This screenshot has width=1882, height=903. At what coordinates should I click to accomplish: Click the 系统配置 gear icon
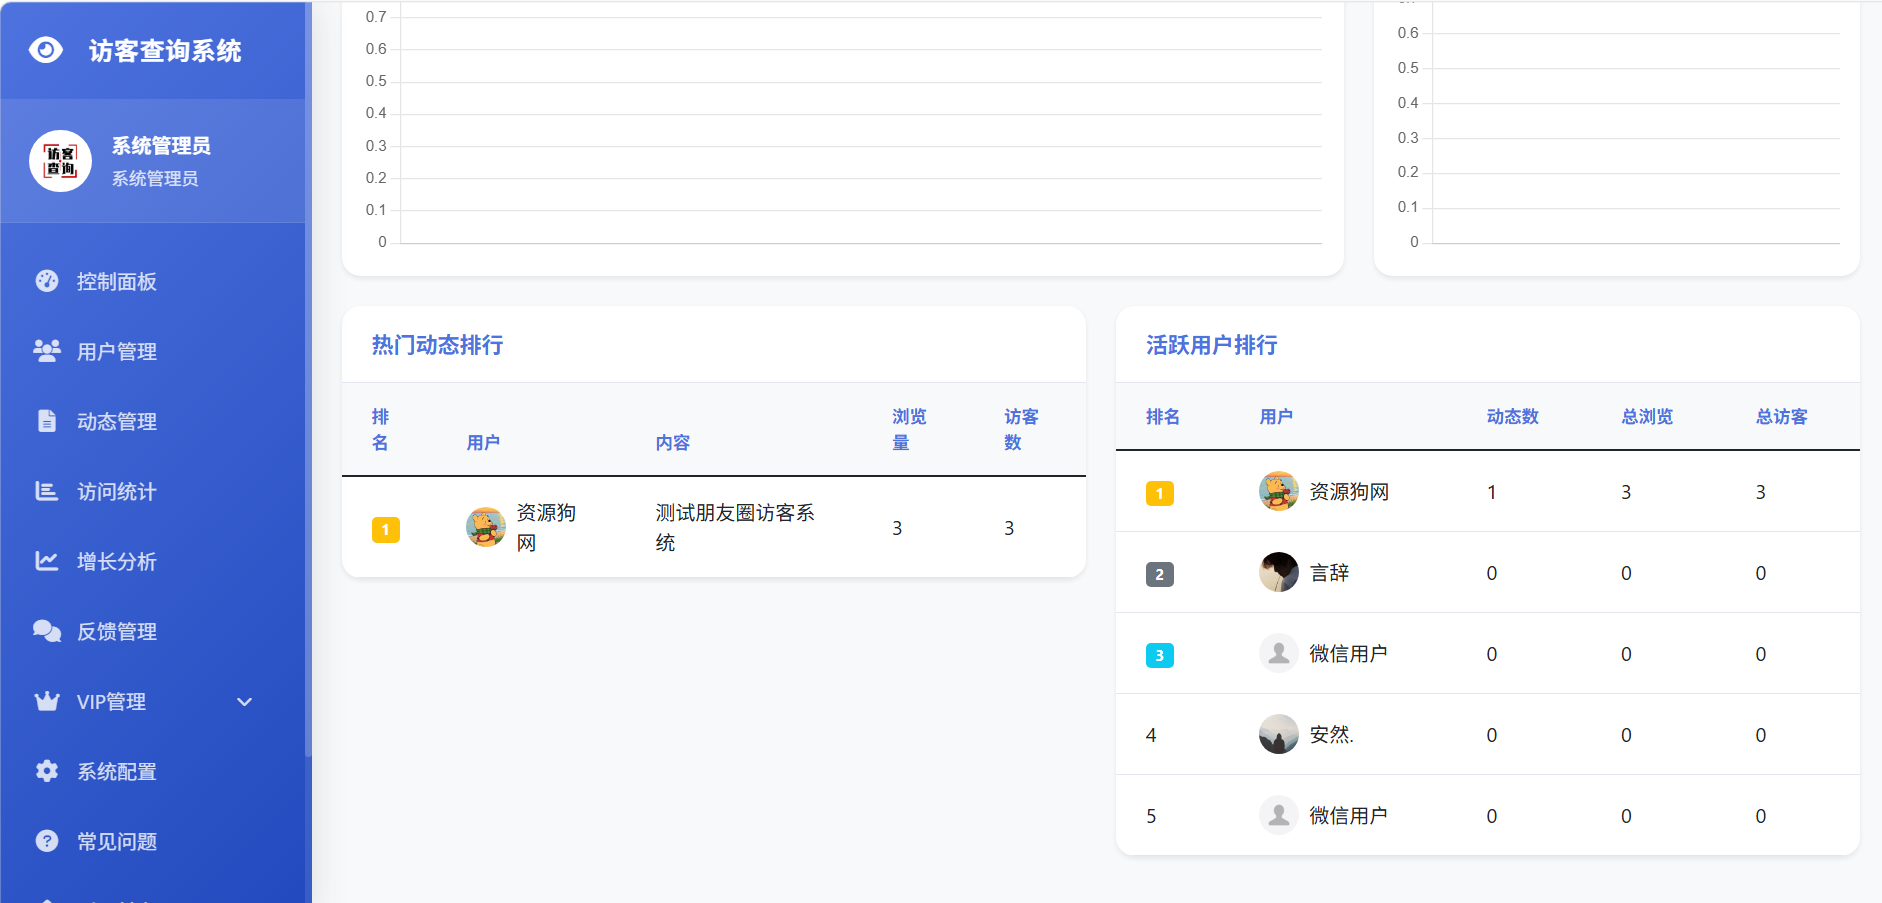click(x=47, y=771)
